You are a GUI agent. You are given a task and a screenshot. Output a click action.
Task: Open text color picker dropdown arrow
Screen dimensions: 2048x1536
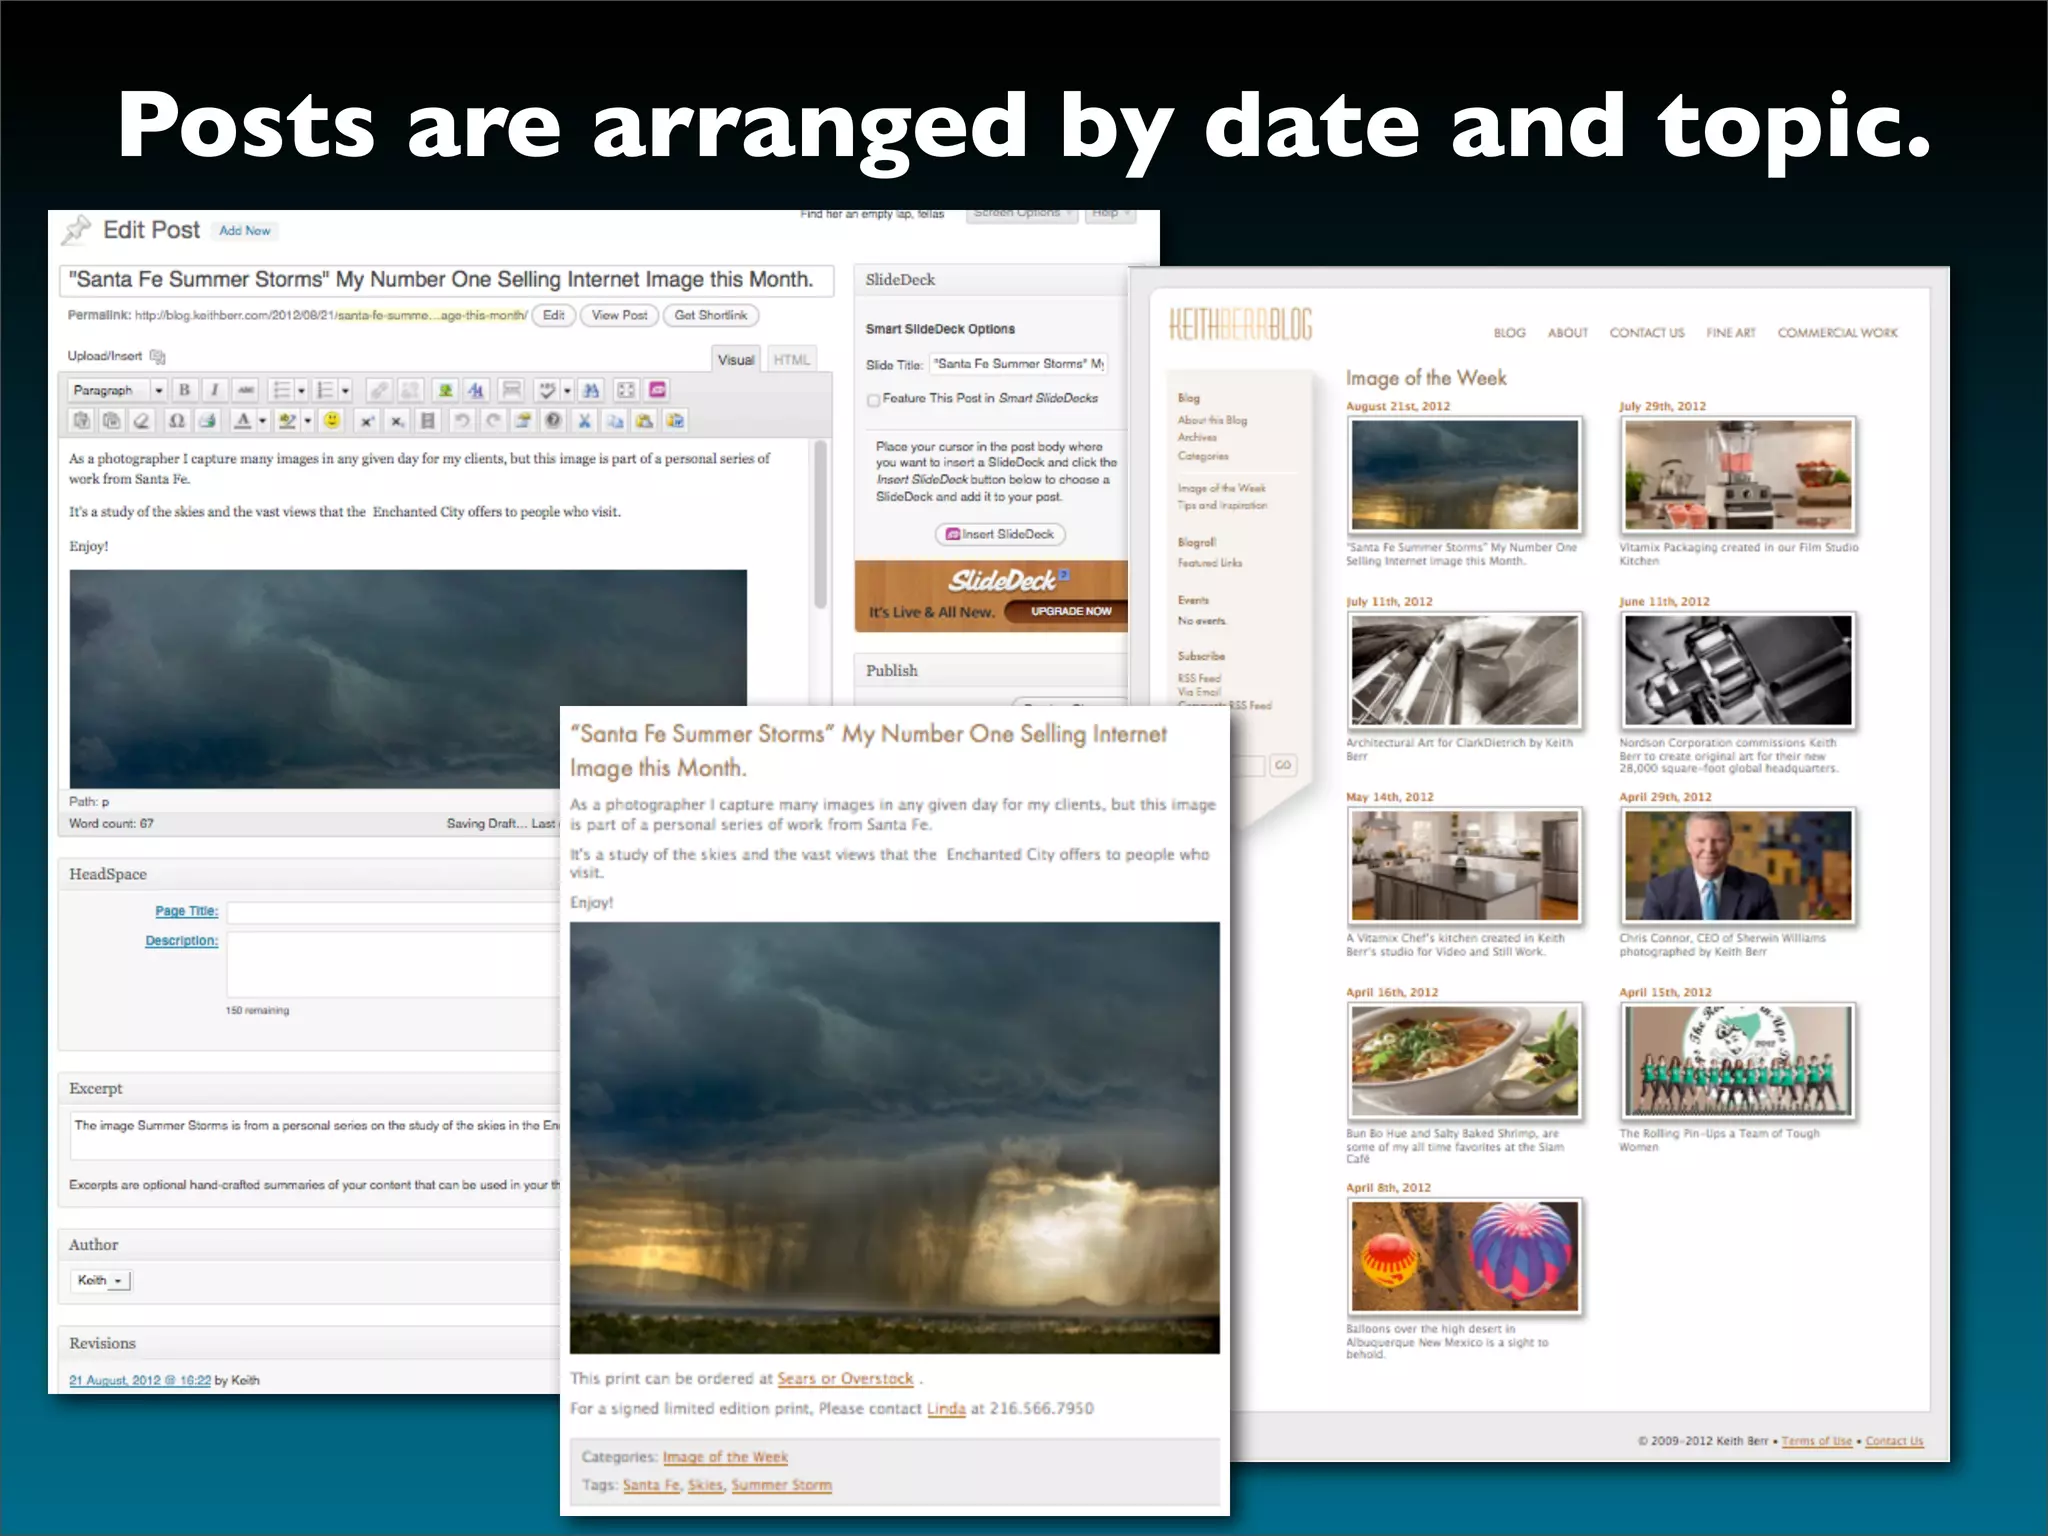tap(262, 420)
